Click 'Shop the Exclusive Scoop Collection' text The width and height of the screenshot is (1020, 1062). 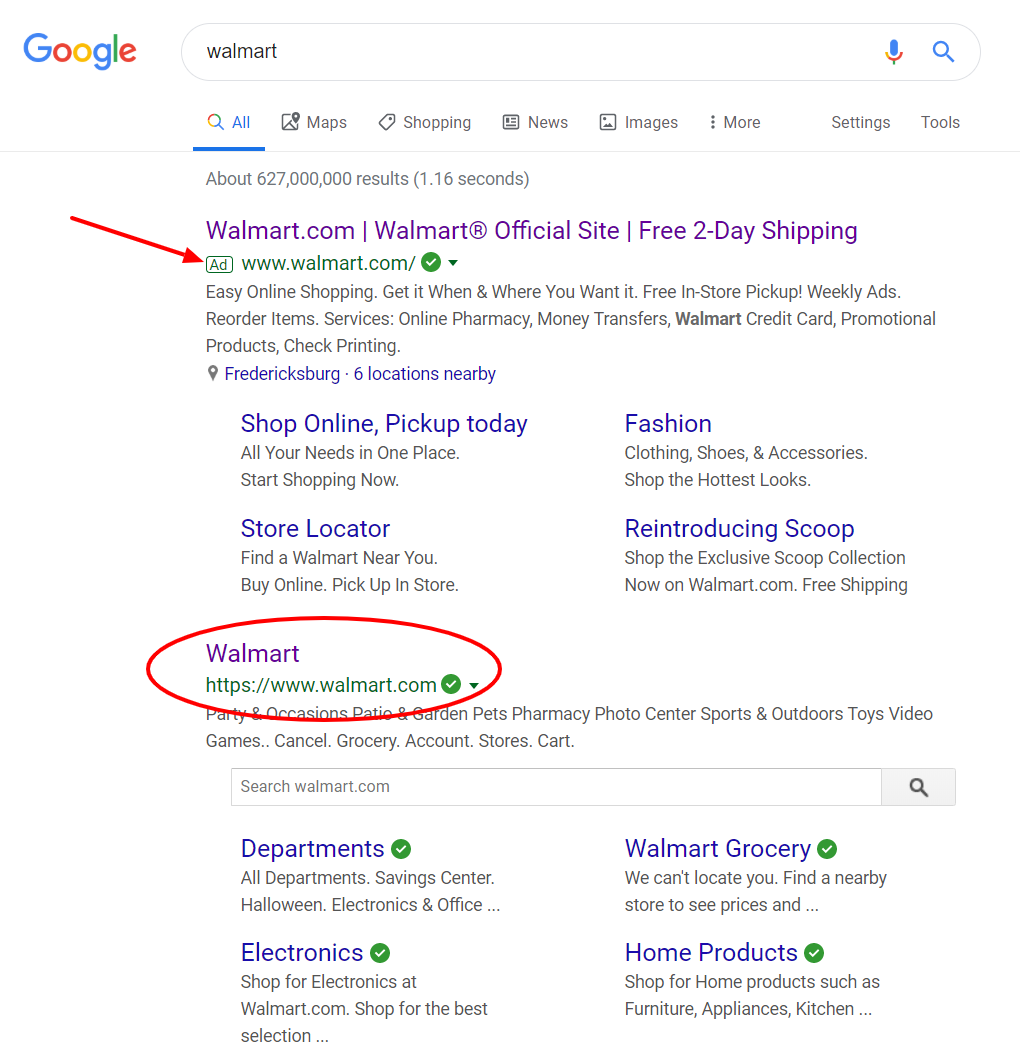(765, 558)
